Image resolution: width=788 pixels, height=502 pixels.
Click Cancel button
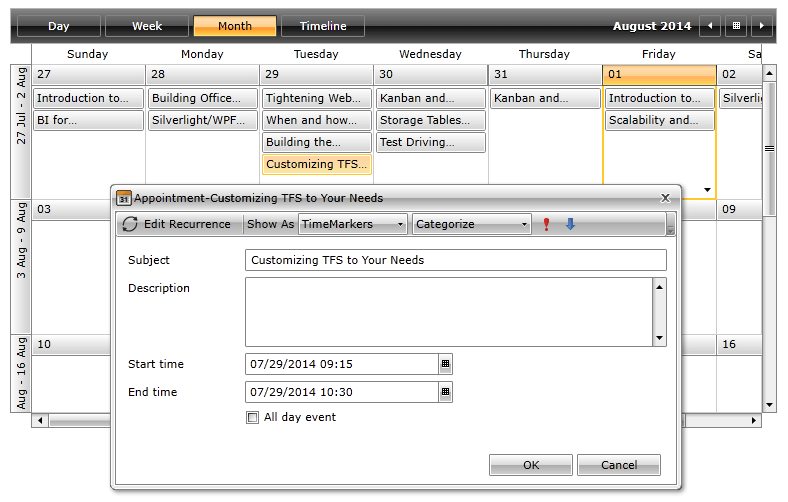[619, 465]
